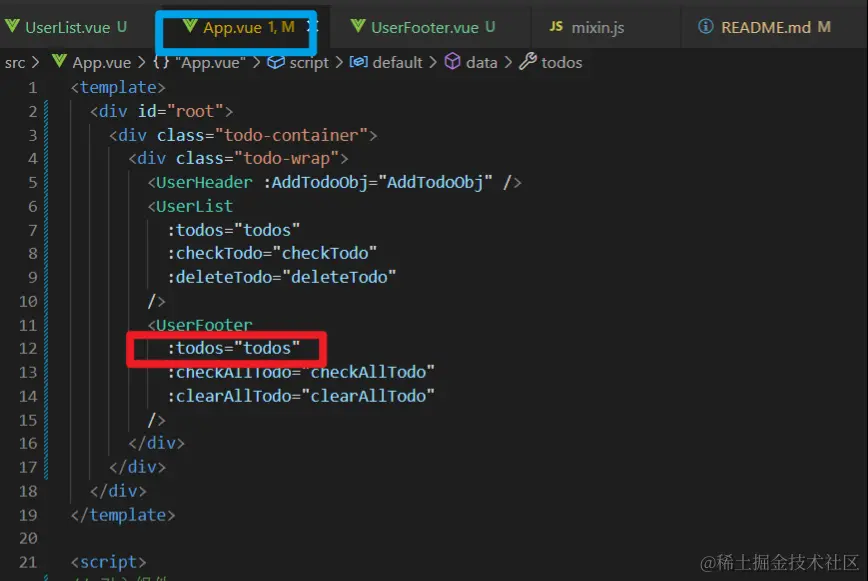Click the UserFooter opening tag

[x=200, y=324]
